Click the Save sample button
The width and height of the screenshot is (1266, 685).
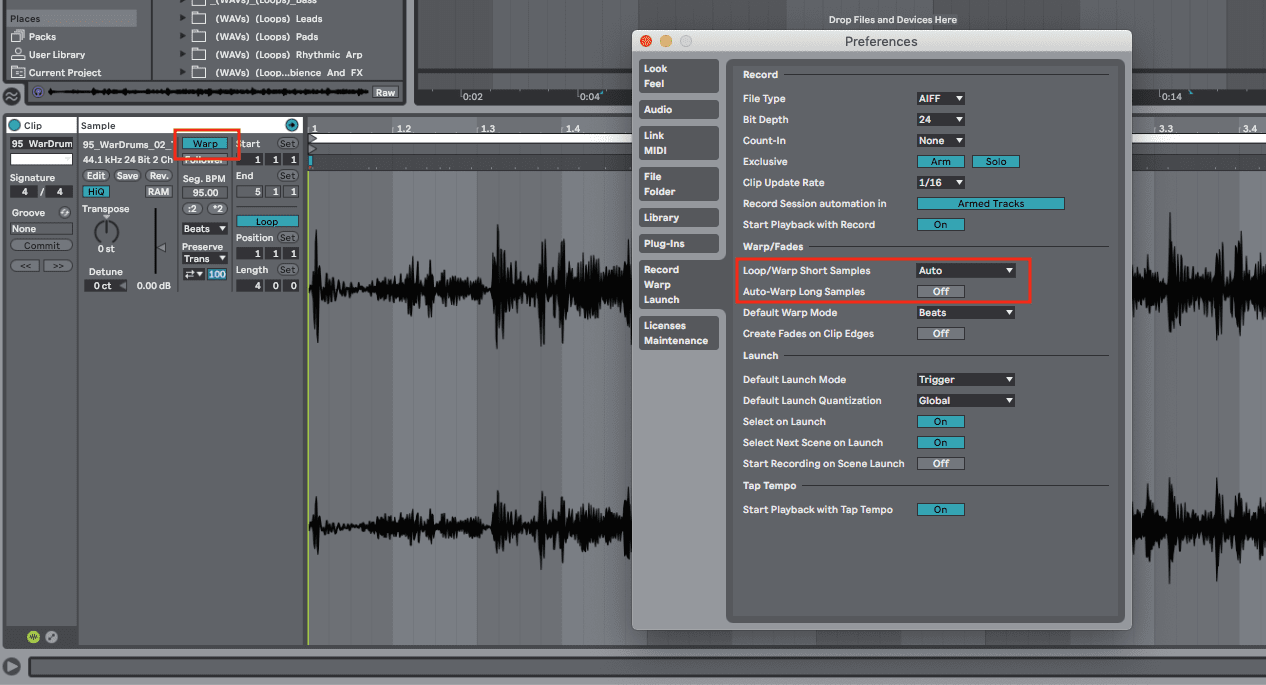tap(127, 176)
